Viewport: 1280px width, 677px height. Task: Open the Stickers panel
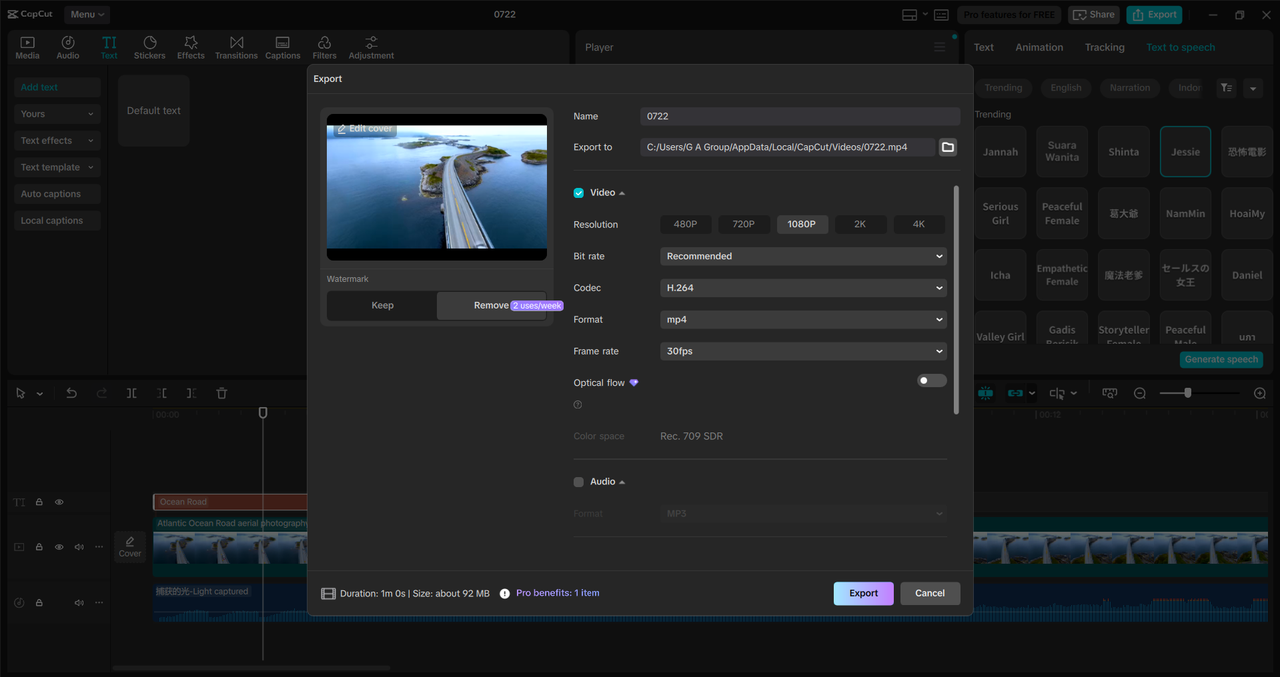coord(150,47)
